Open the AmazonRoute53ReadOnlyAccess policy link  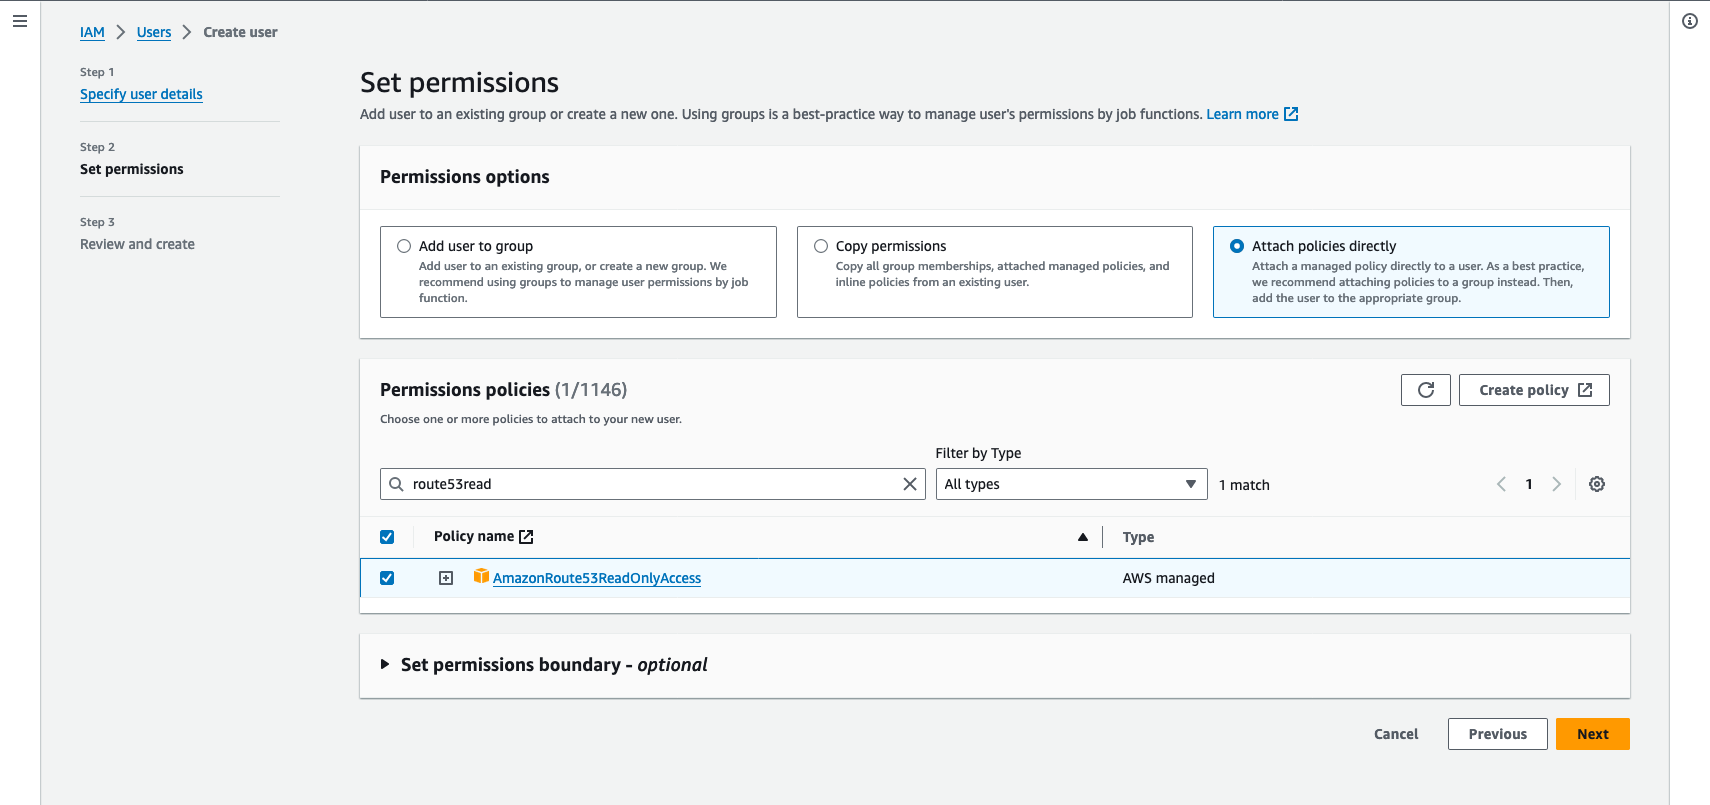coord(597,578)
